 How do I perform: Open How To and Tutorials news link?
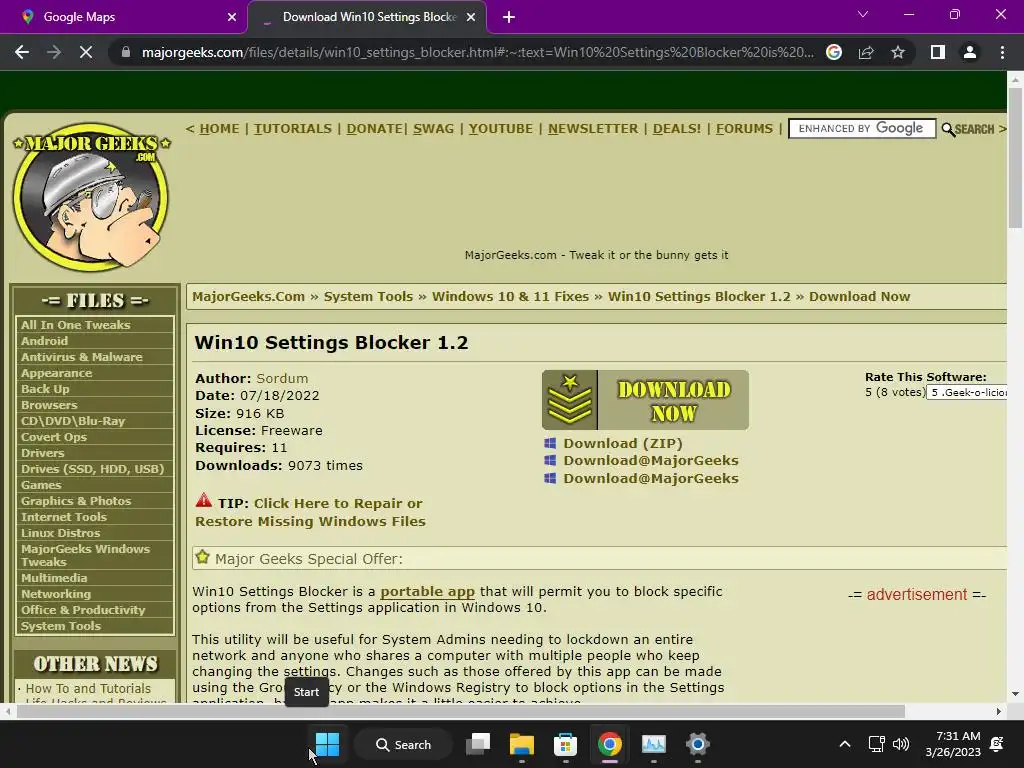click(x=88, y=689)
